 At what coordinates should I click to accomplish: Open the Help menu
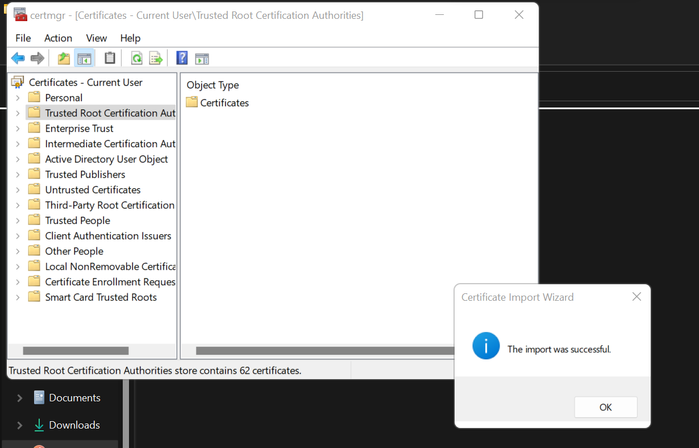click(130, 38)
